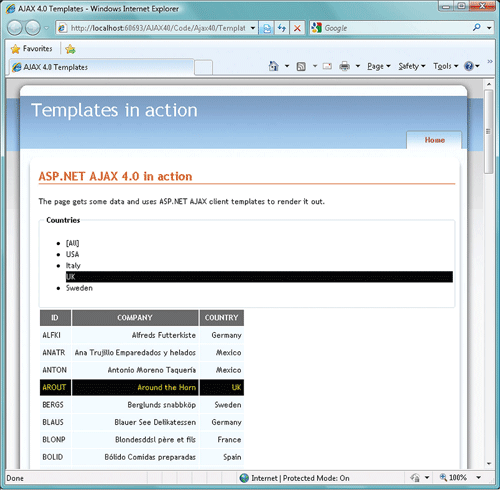
Task: Click the Read Mail icon
Action: click(327, 66)
